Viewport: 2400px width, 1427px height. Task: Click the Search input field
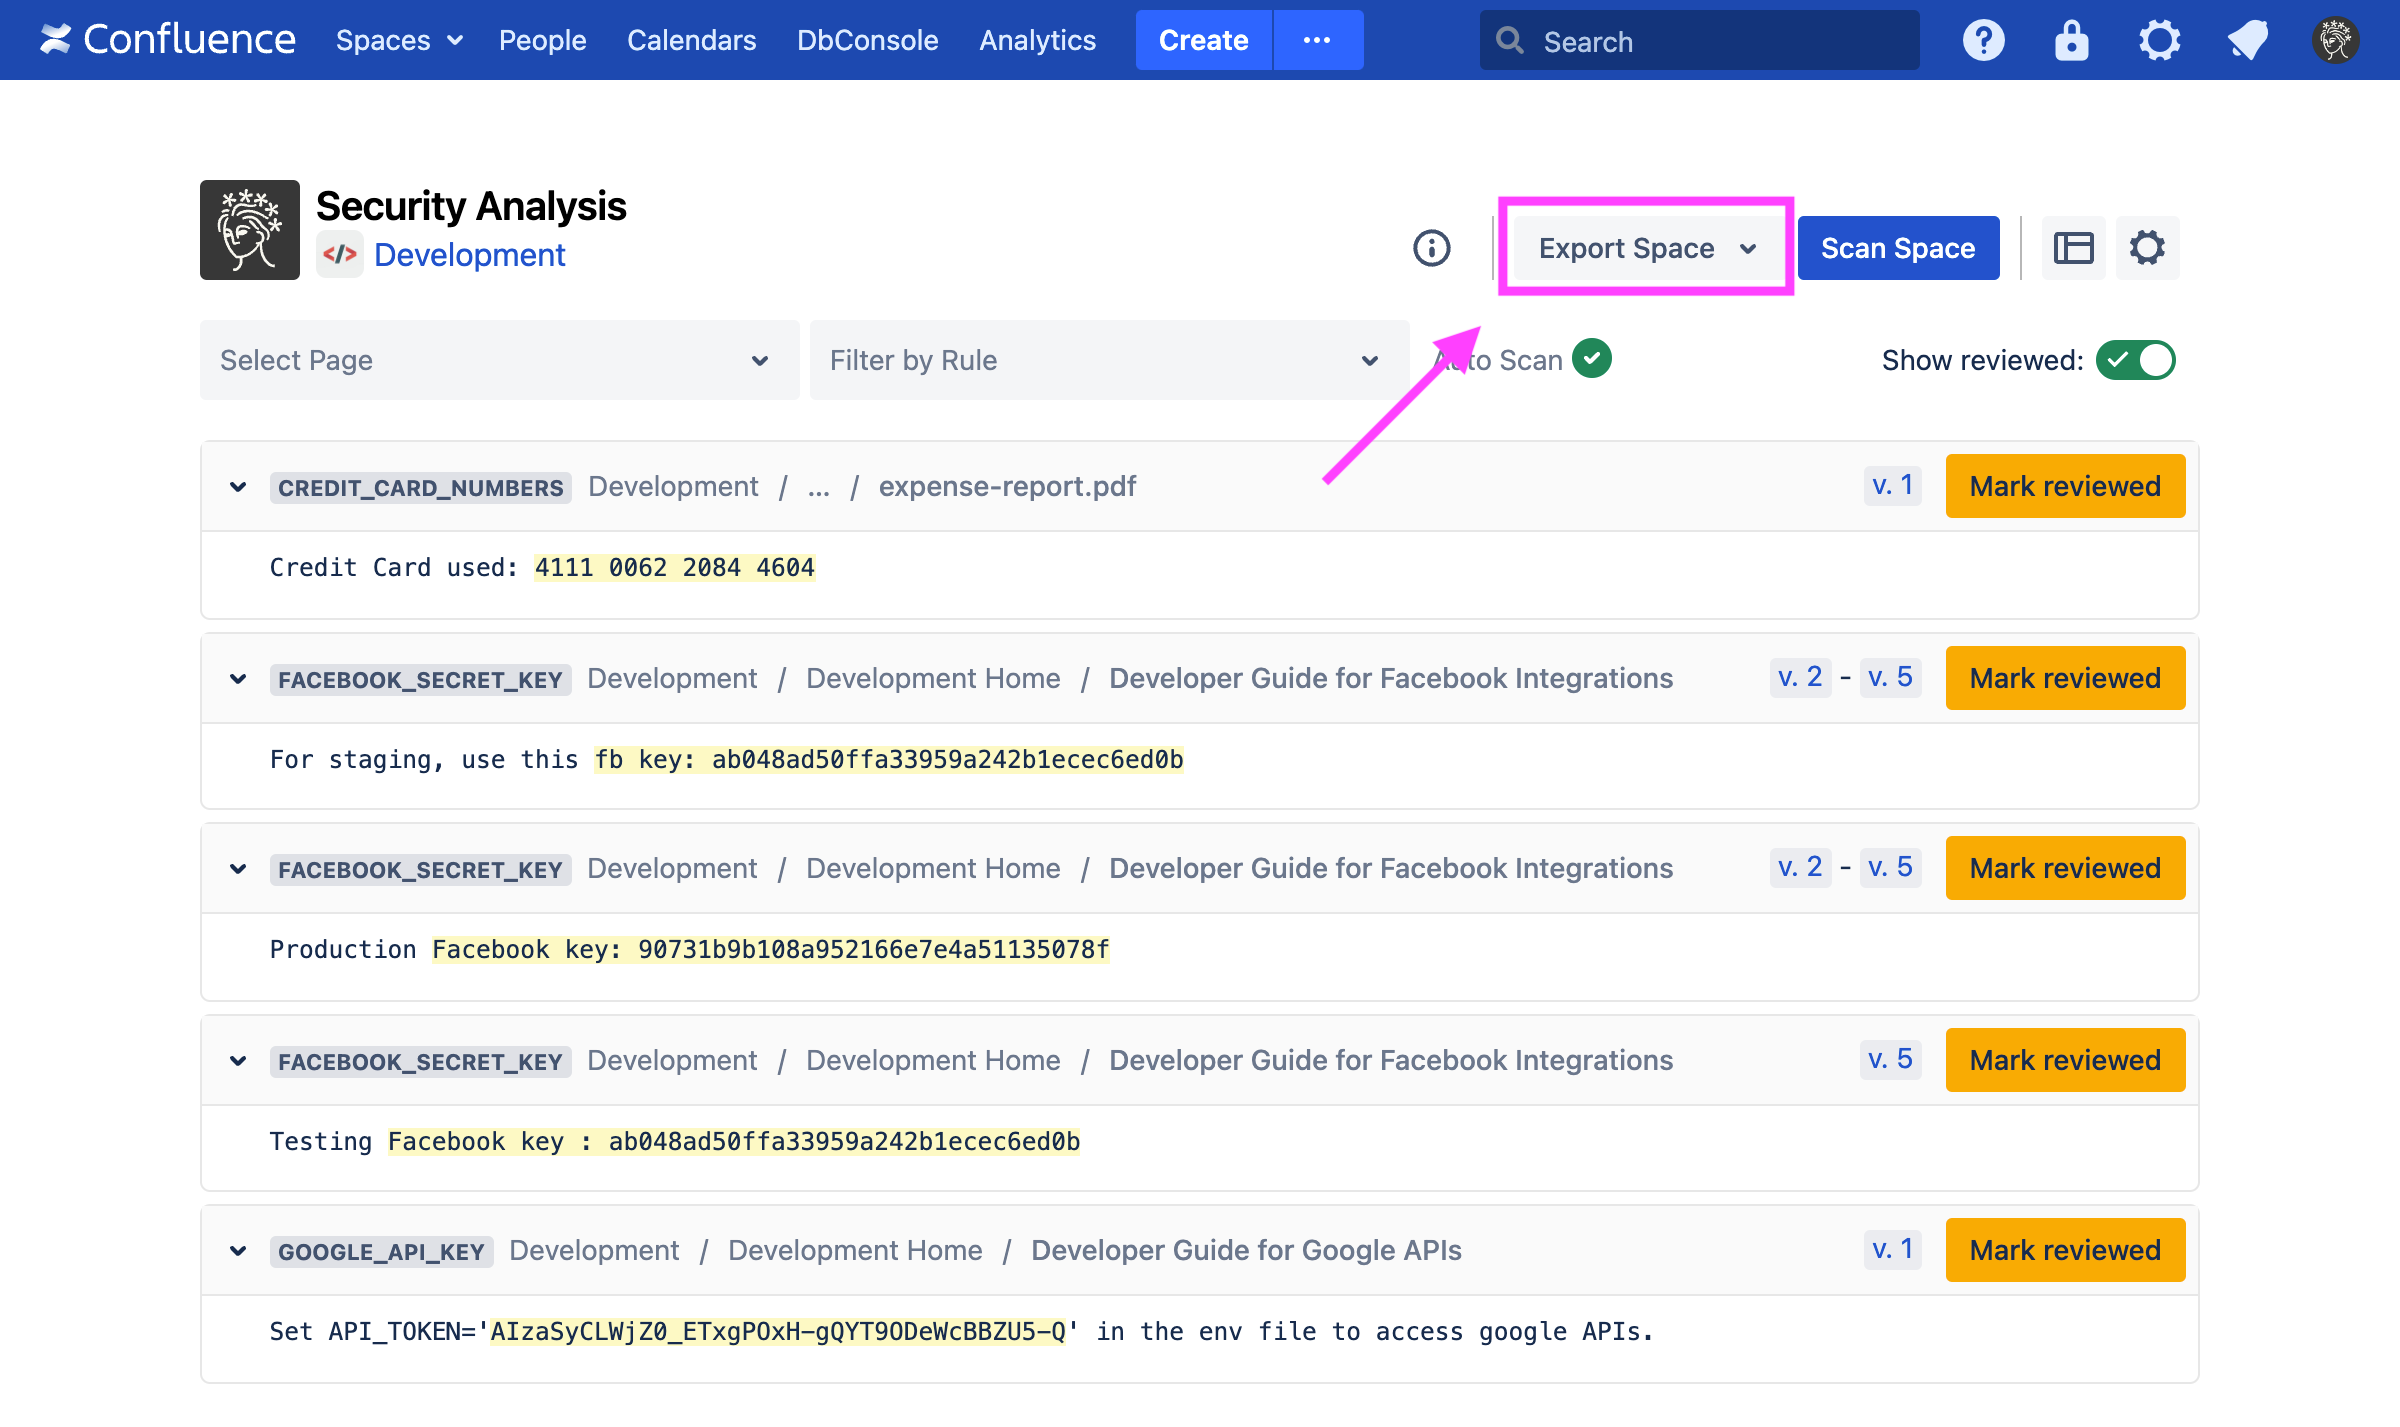[x=1700, y=41]
